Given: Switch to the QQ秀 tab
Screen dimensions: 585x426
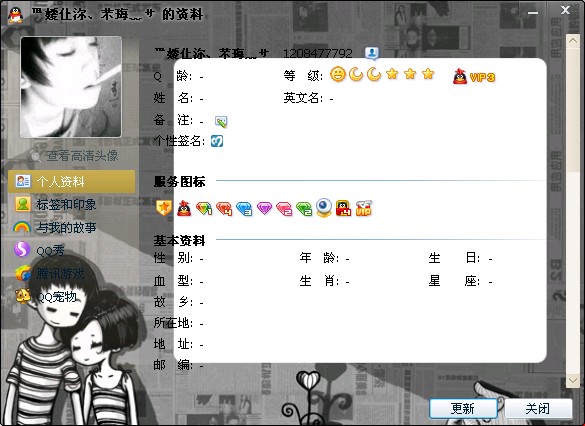Looking at the screenshot, I should [71, 250].
